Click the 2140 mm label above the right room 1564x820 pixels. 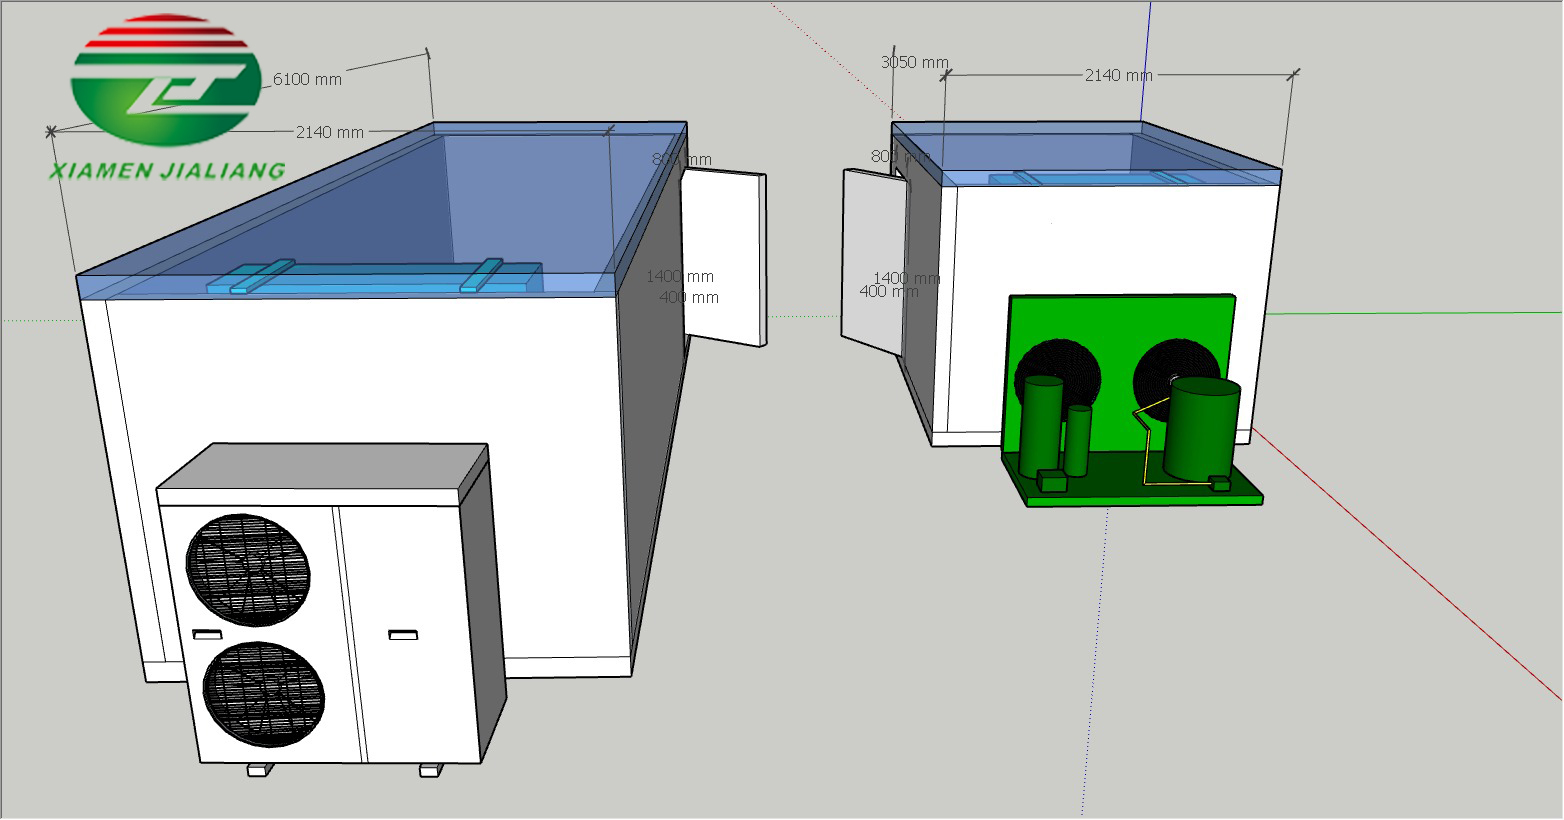[1118, 76]
